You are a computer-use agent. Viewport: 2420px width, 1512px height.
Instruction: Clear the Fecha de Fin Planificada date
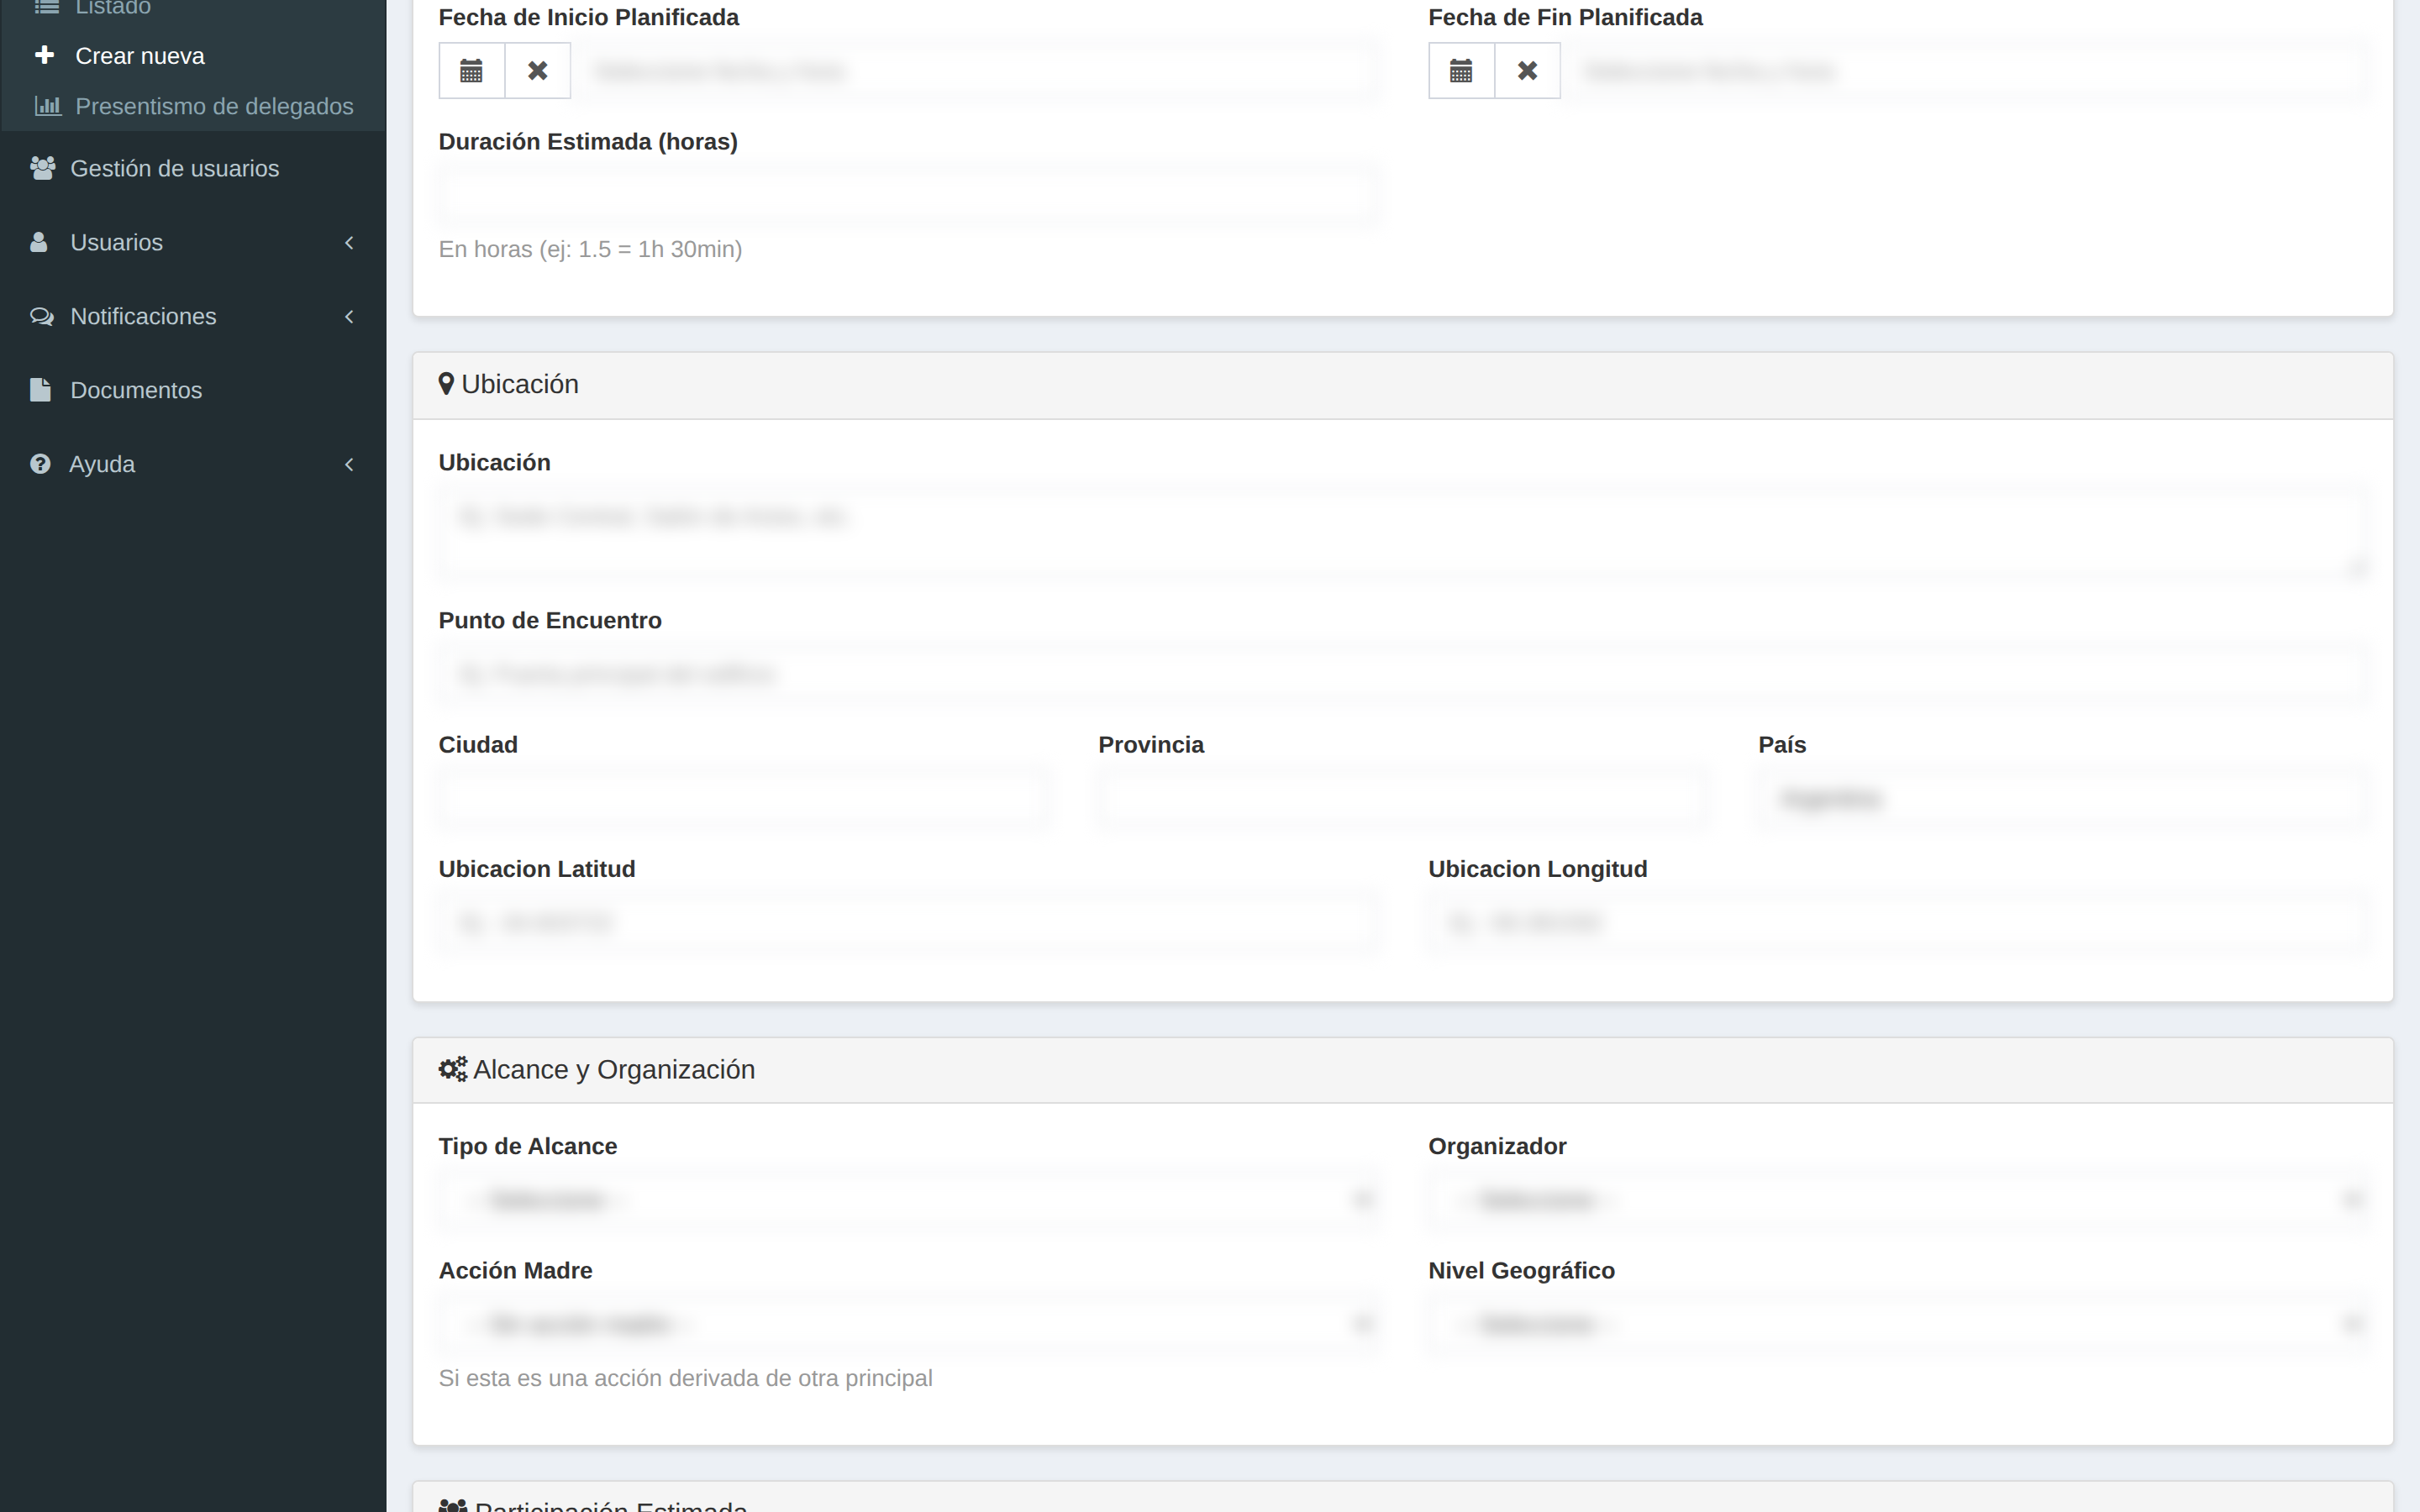click(x=1527, y=71)
